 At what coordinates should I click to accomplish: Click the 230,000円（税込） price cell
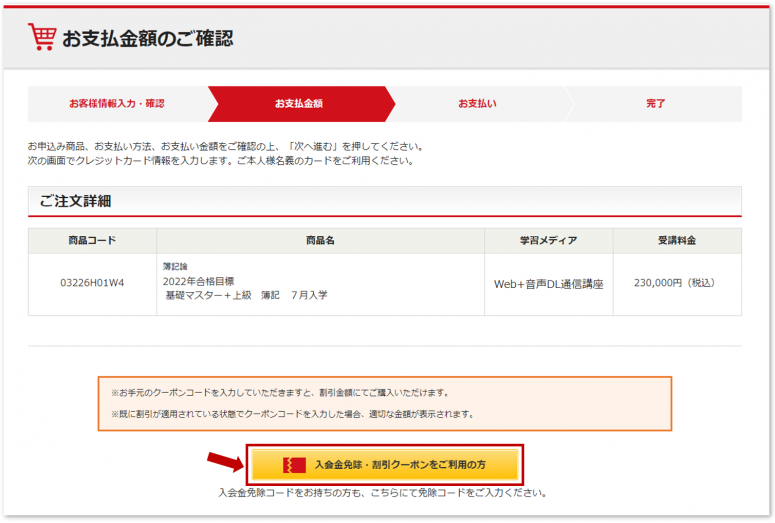point(677,283)
